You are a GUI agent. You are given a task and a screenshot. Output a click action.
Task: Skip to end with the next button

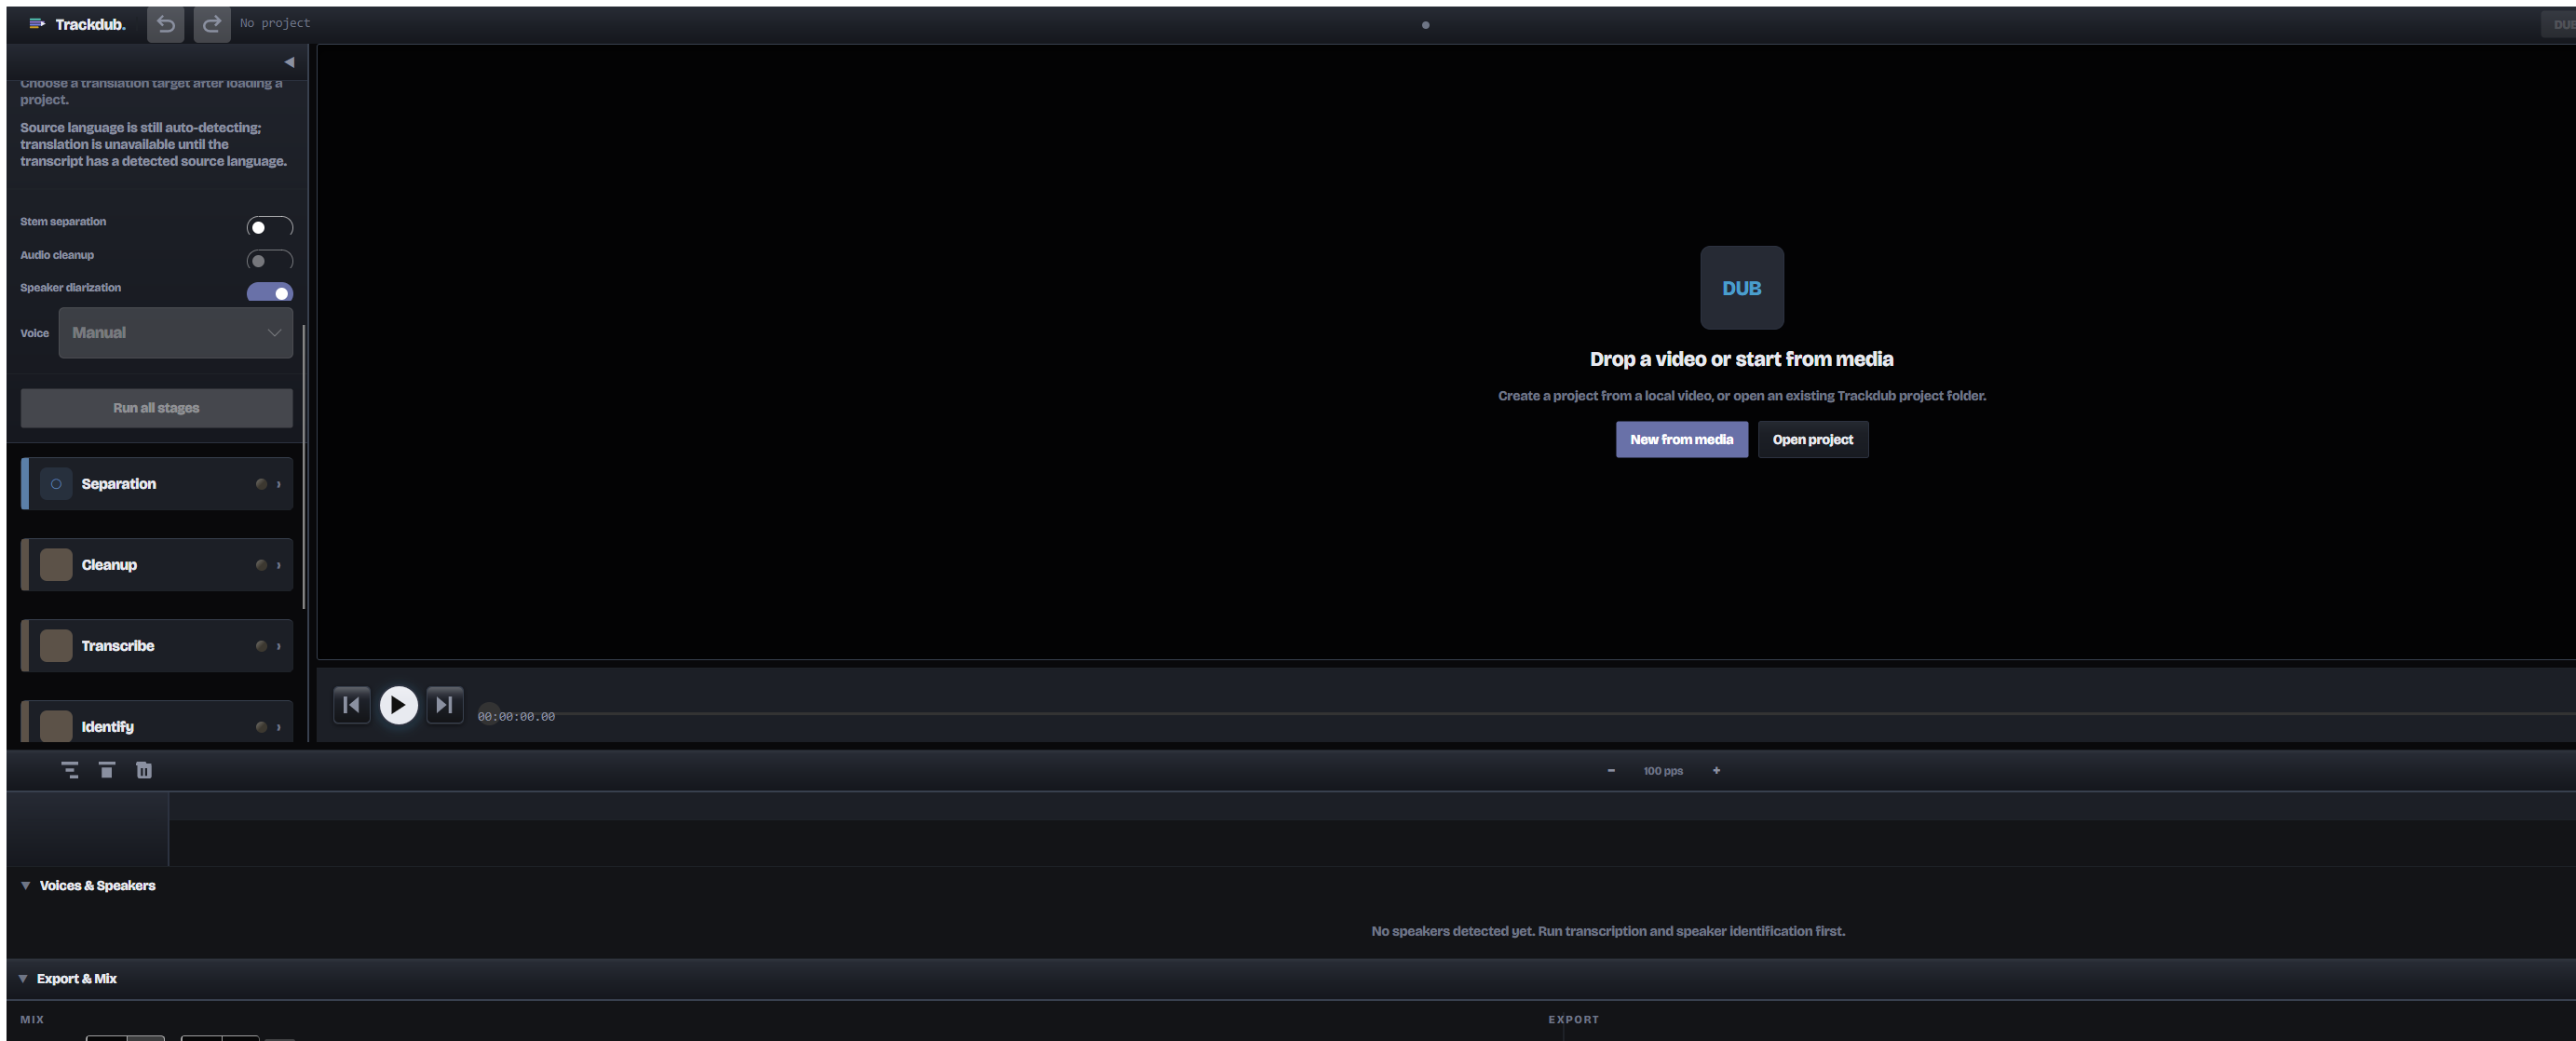[x=445, y=705]
